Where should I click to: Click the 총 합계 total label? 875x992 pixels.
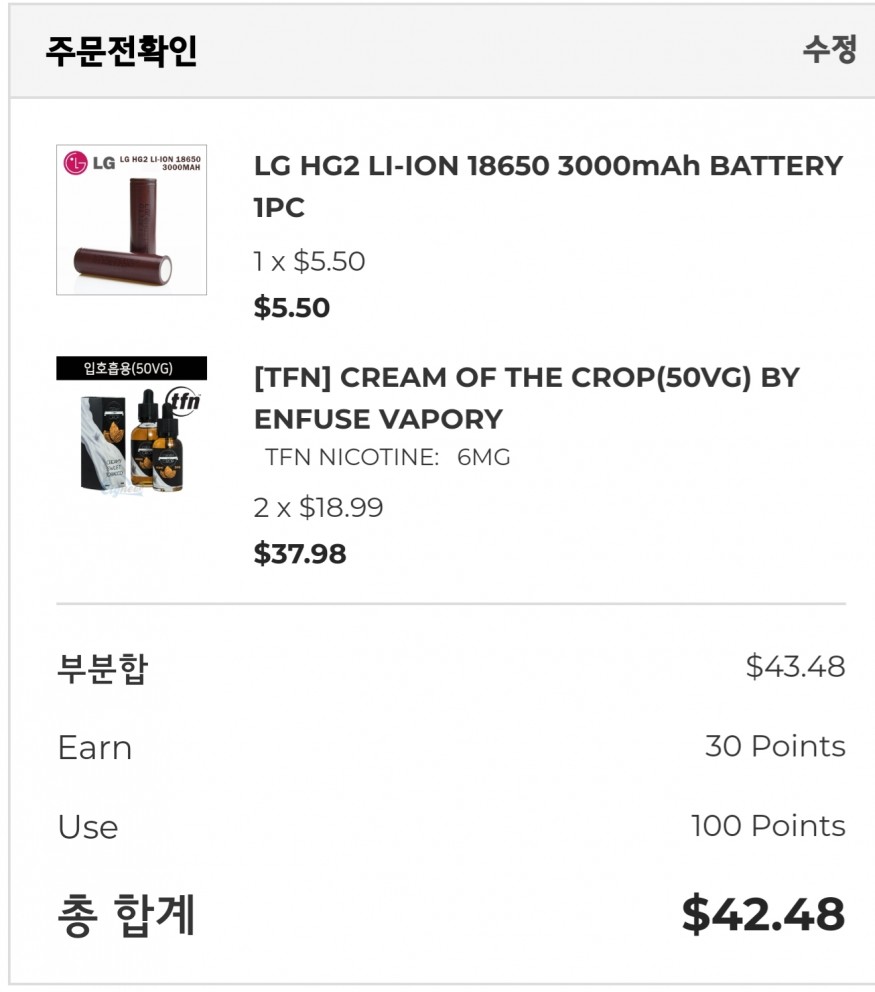126,915
